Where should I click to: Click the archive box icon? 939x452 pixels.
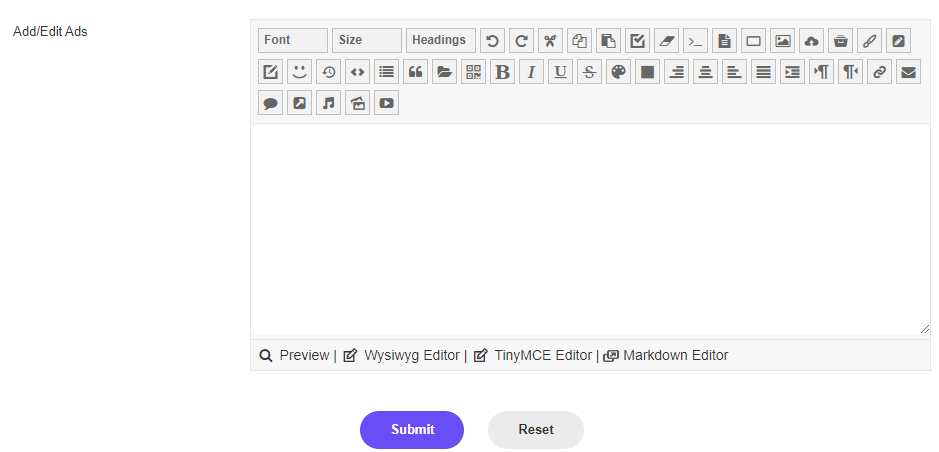841,41
